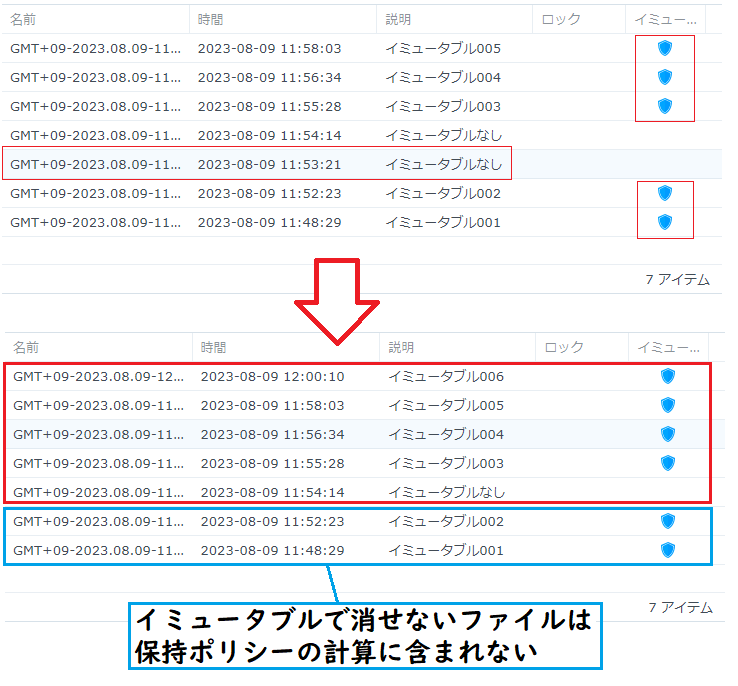738x686 pixels.
Task: Click lower table time 2023-08-09 11:58:03
Action: (273, 406)
